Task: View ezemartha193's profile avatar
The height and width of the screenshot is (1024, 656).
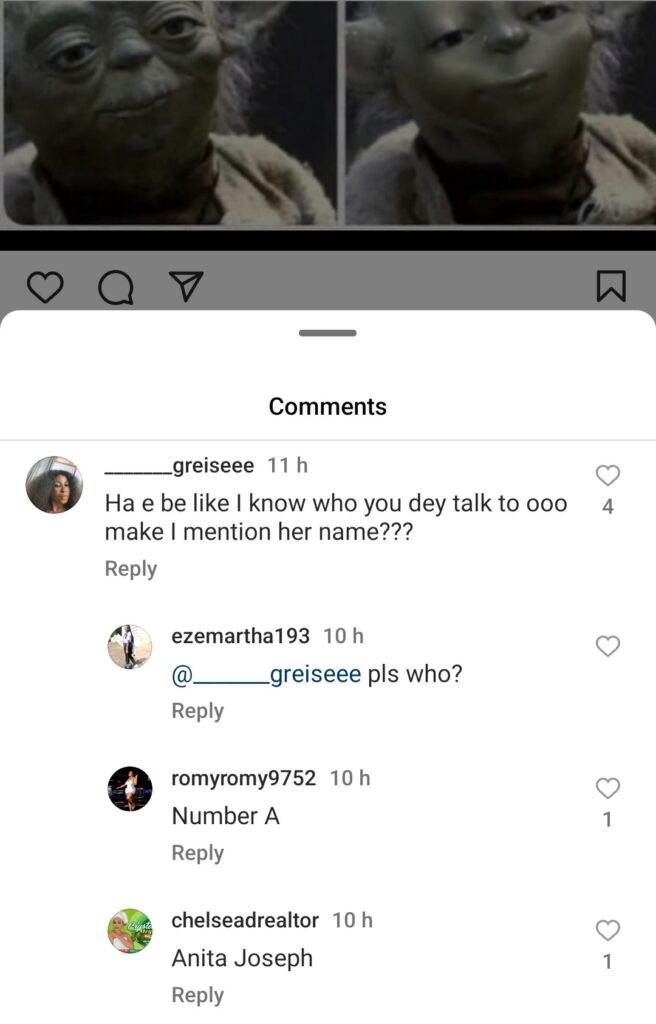Action: [130, 647]
